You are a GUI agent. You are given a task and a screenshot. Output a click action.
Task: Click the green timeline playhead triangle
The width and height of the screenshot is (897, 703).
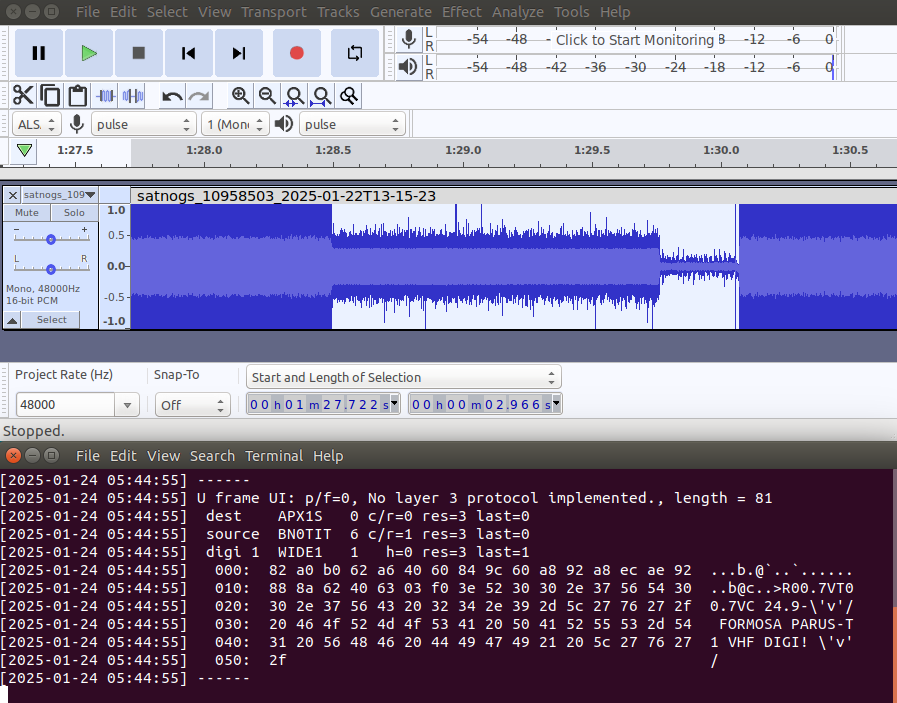[x=24, y=150]
